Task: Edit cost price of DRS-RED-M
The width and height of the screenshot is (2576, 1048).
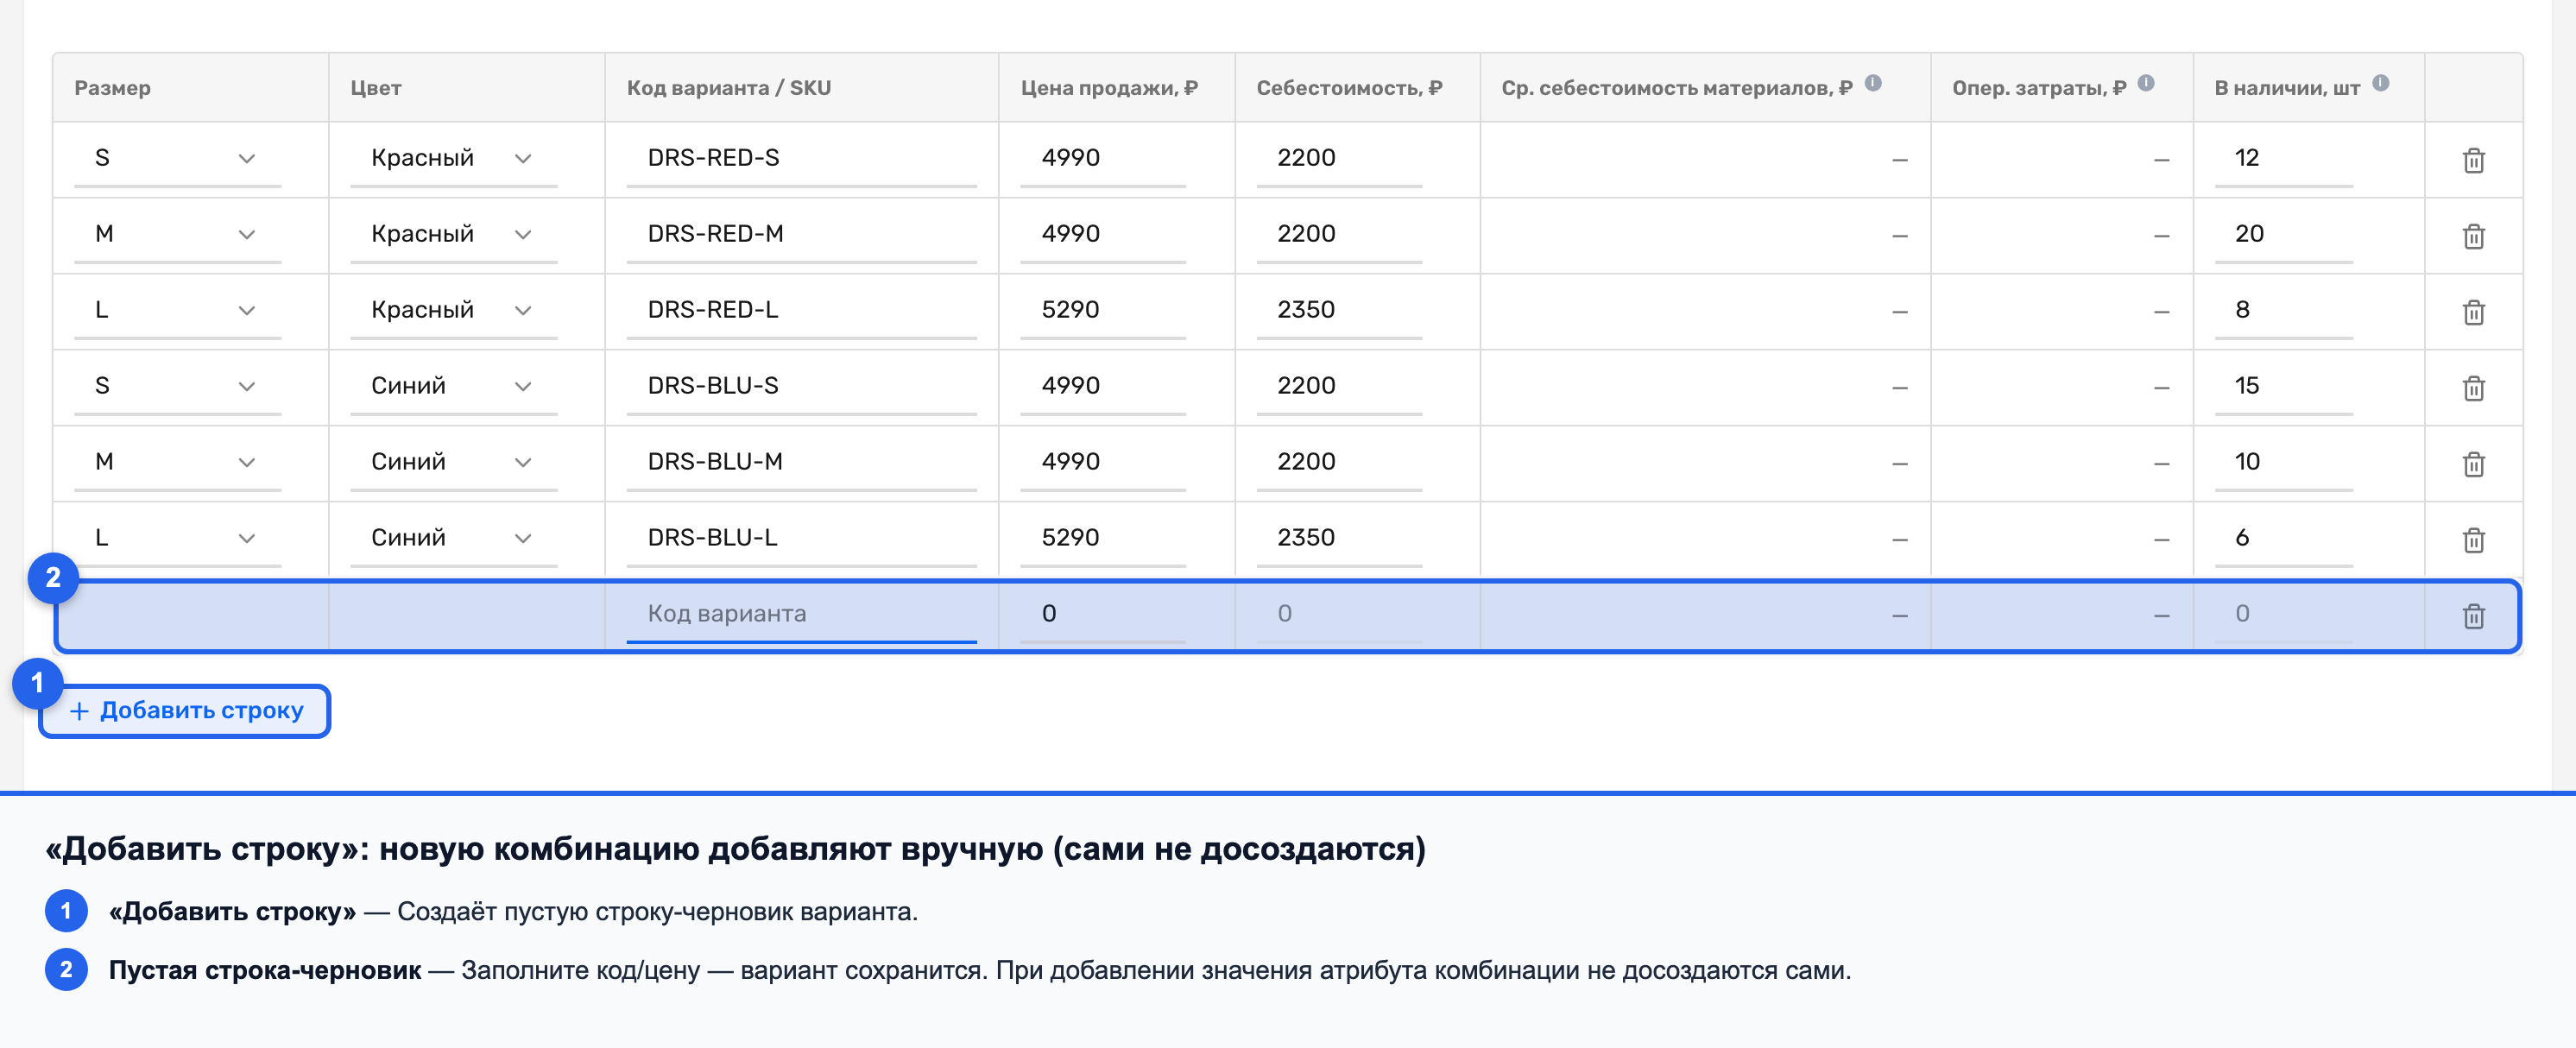Action: [1339, 234]
